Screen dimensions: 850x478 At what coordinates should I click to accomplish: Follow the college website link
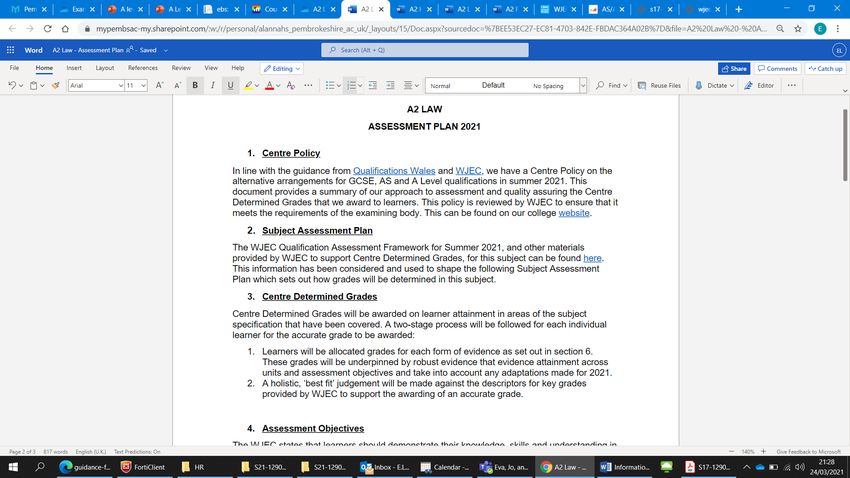(x=574, y=213)
